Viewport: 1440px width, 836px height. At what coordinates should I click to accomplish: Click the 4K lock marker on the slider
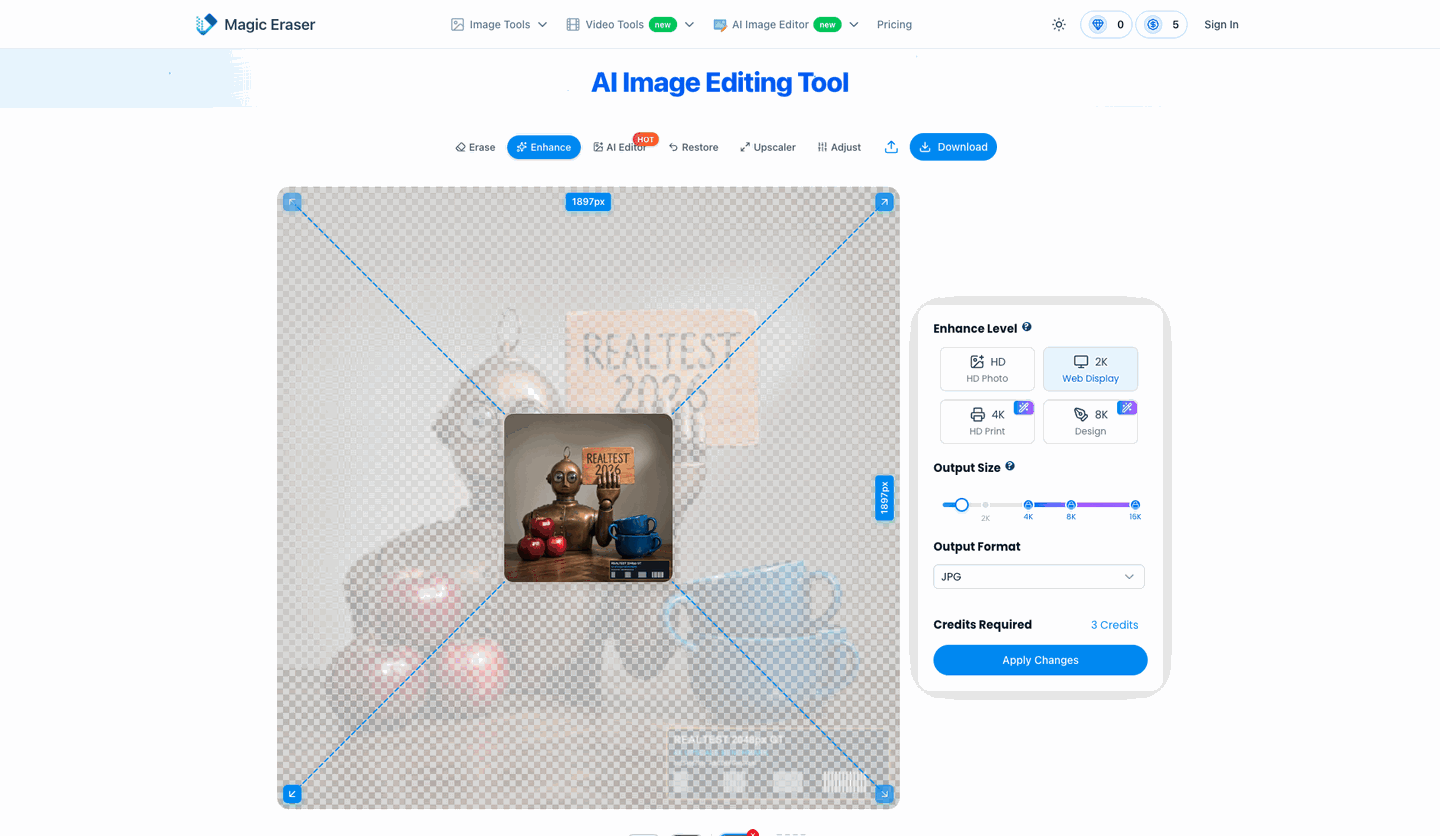click(x=1028, y=505)
